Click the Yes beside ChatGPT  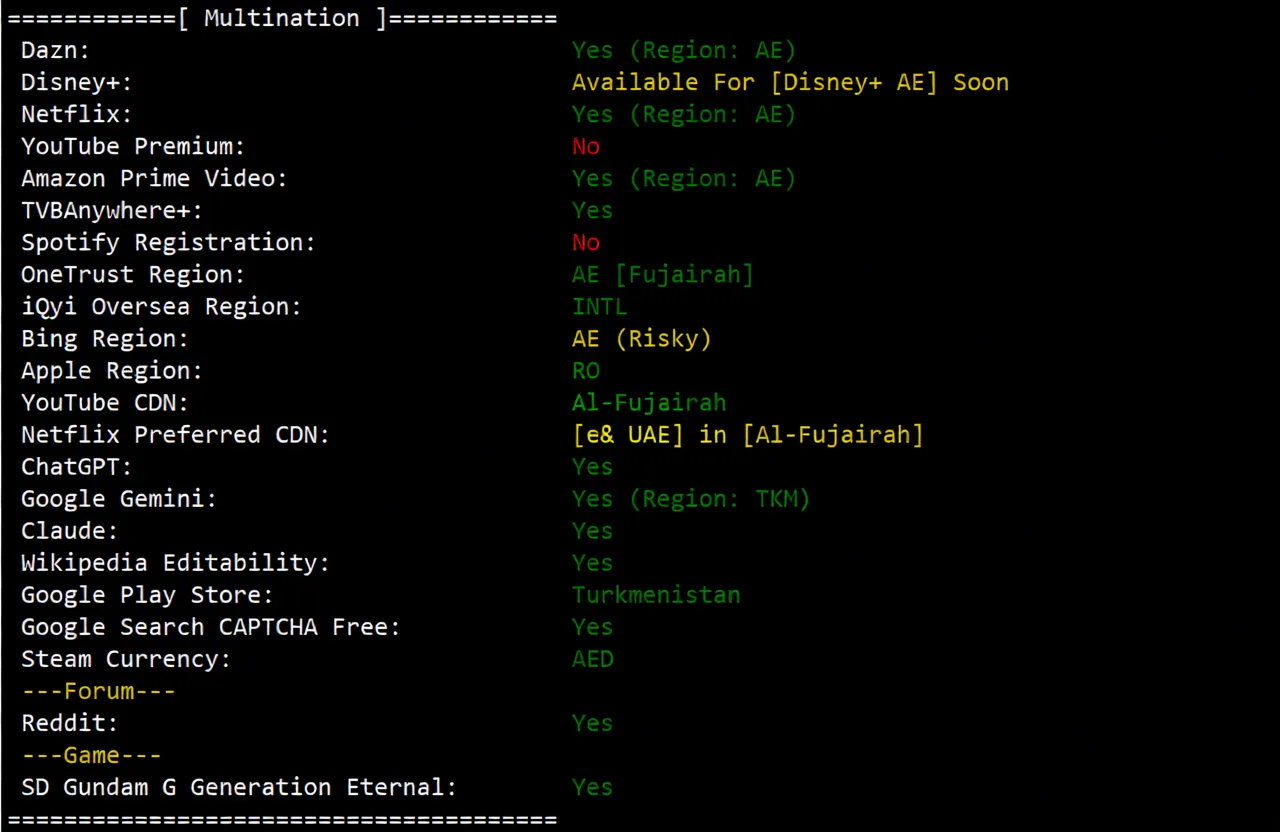593,466
